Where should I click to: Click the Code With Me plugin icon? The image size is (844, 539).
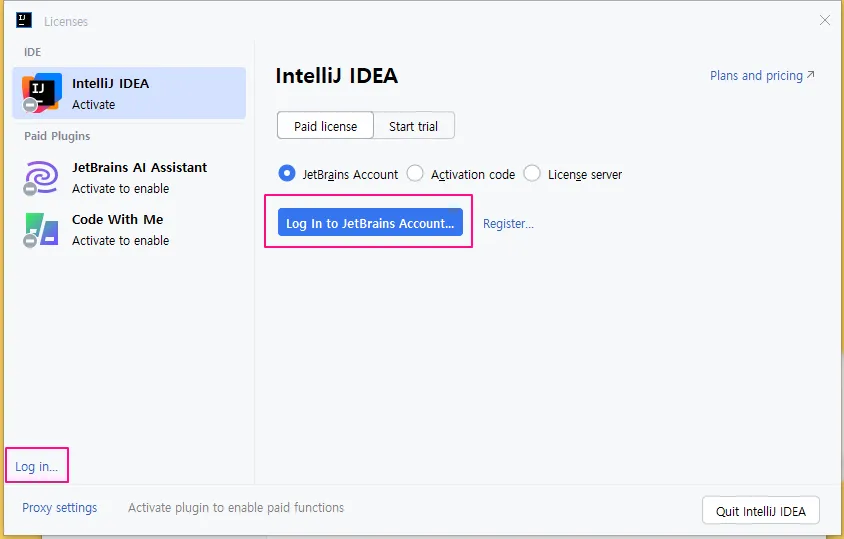(41, 229)
